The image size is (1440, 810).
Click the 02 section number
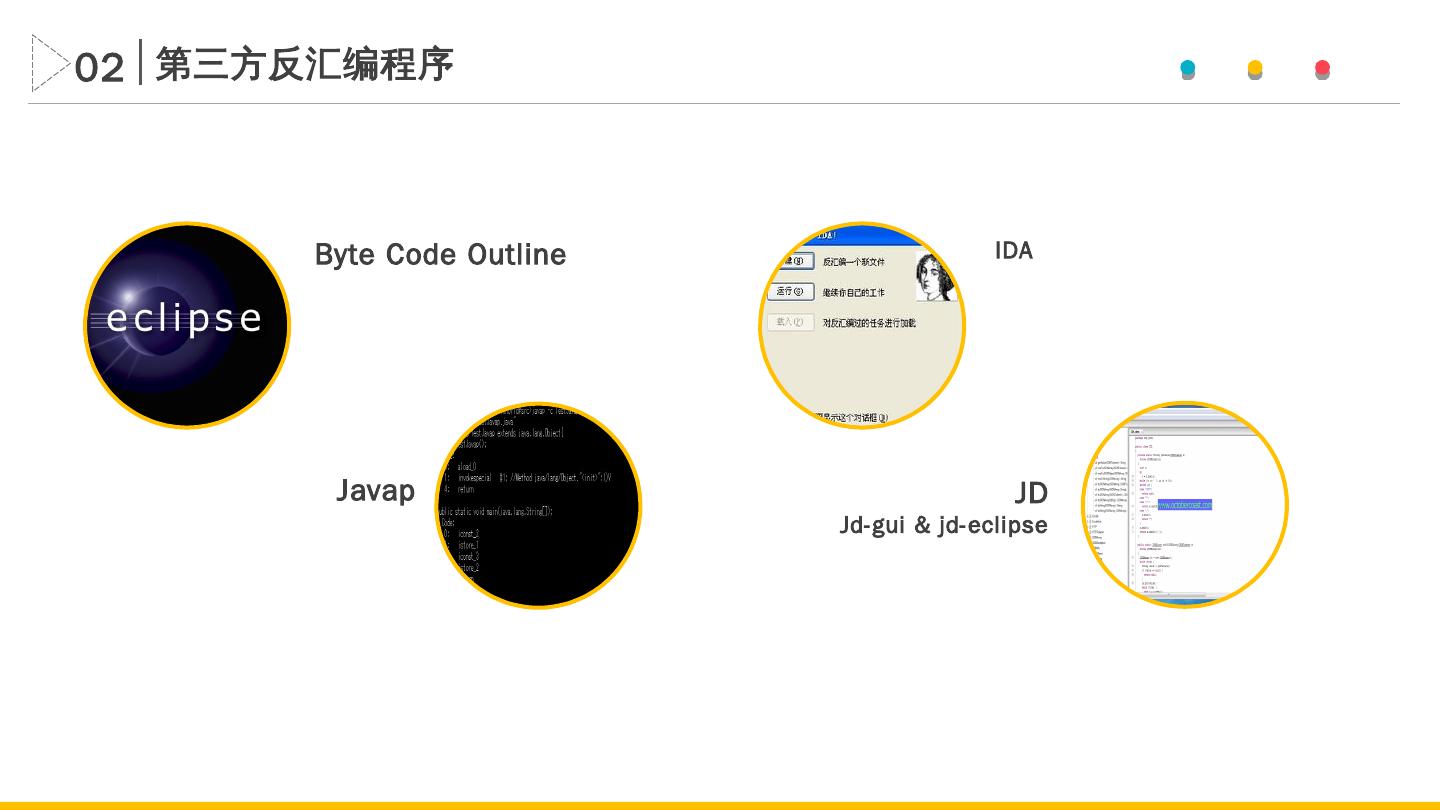coord(100,68)
